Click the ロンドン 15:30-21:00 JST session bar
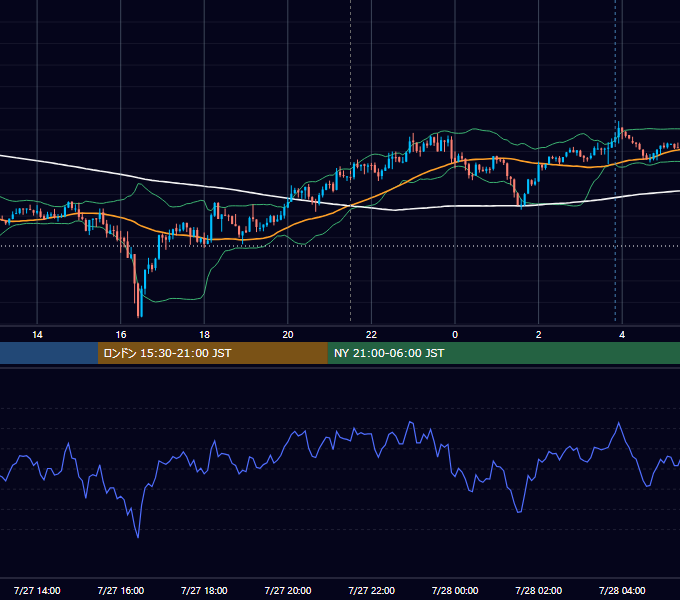 click(x=212, y=353)
